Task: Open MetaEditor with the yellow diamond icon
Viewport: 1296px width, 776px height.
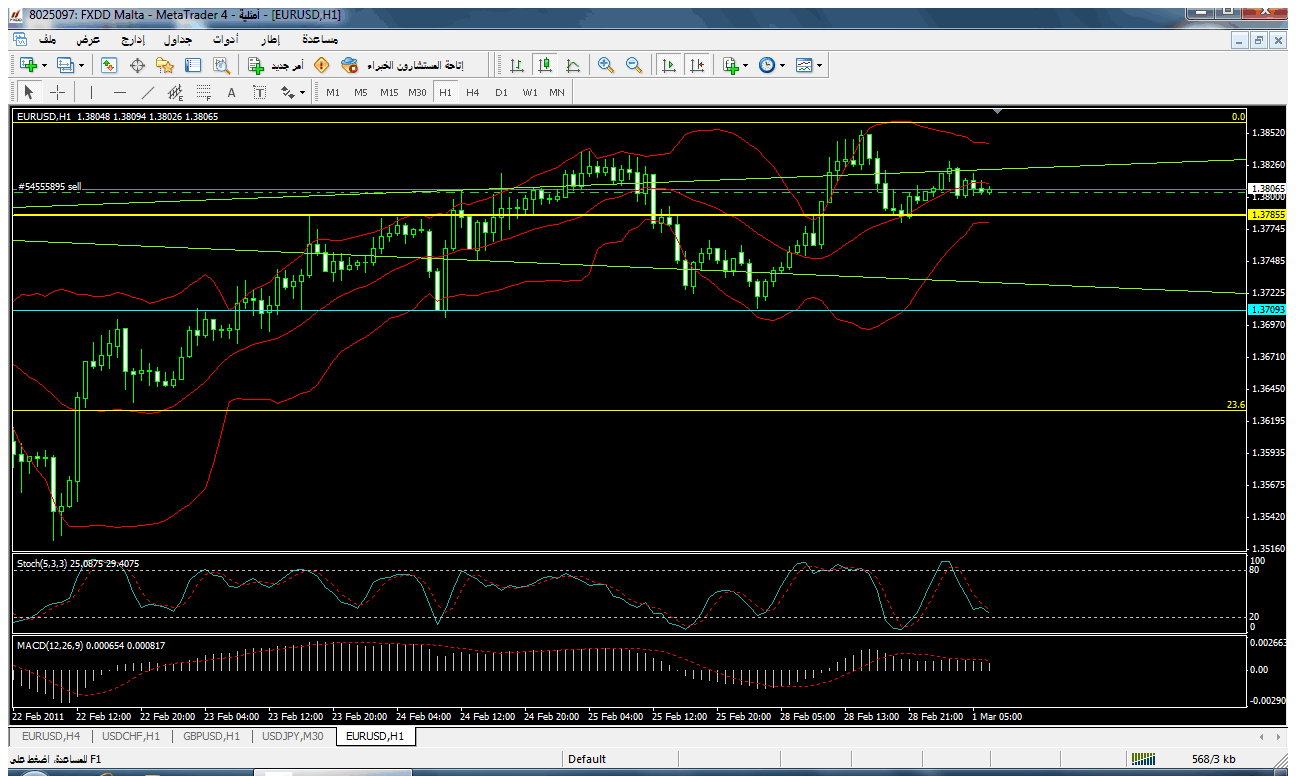Action: click(x=321, y=65)
